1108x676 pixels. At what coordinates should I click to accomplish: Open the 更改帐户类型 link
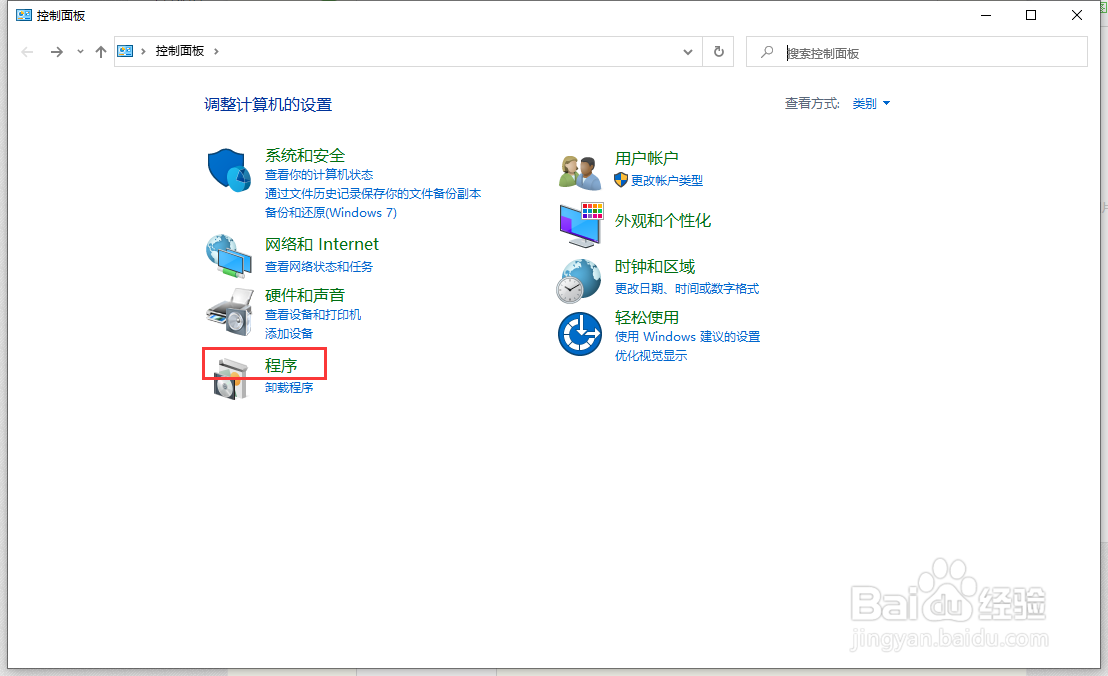(666, 181)
